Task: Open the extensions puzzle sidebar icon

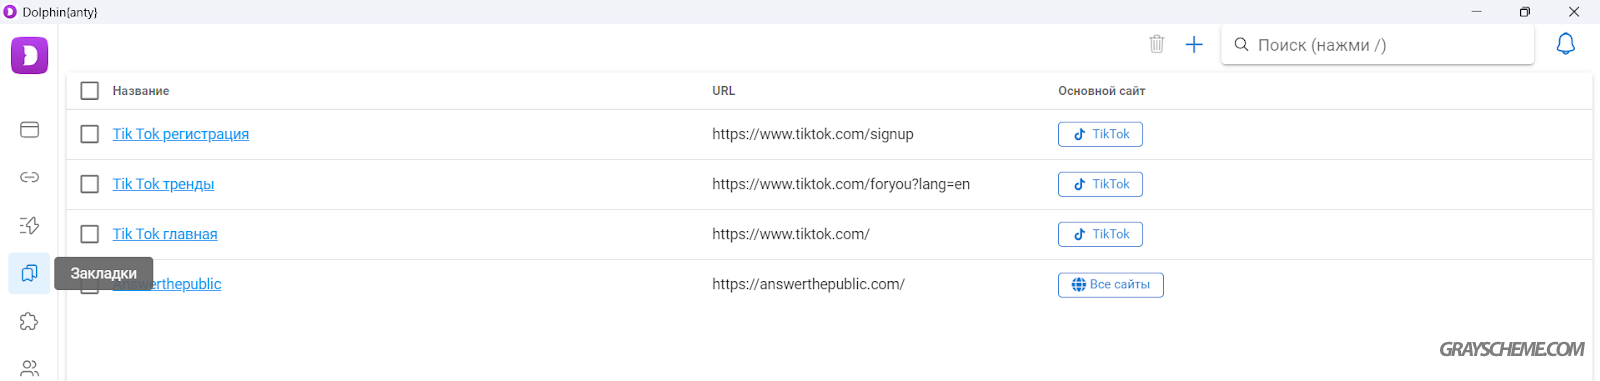Action: pyautogui.click(x=30, y=321)
